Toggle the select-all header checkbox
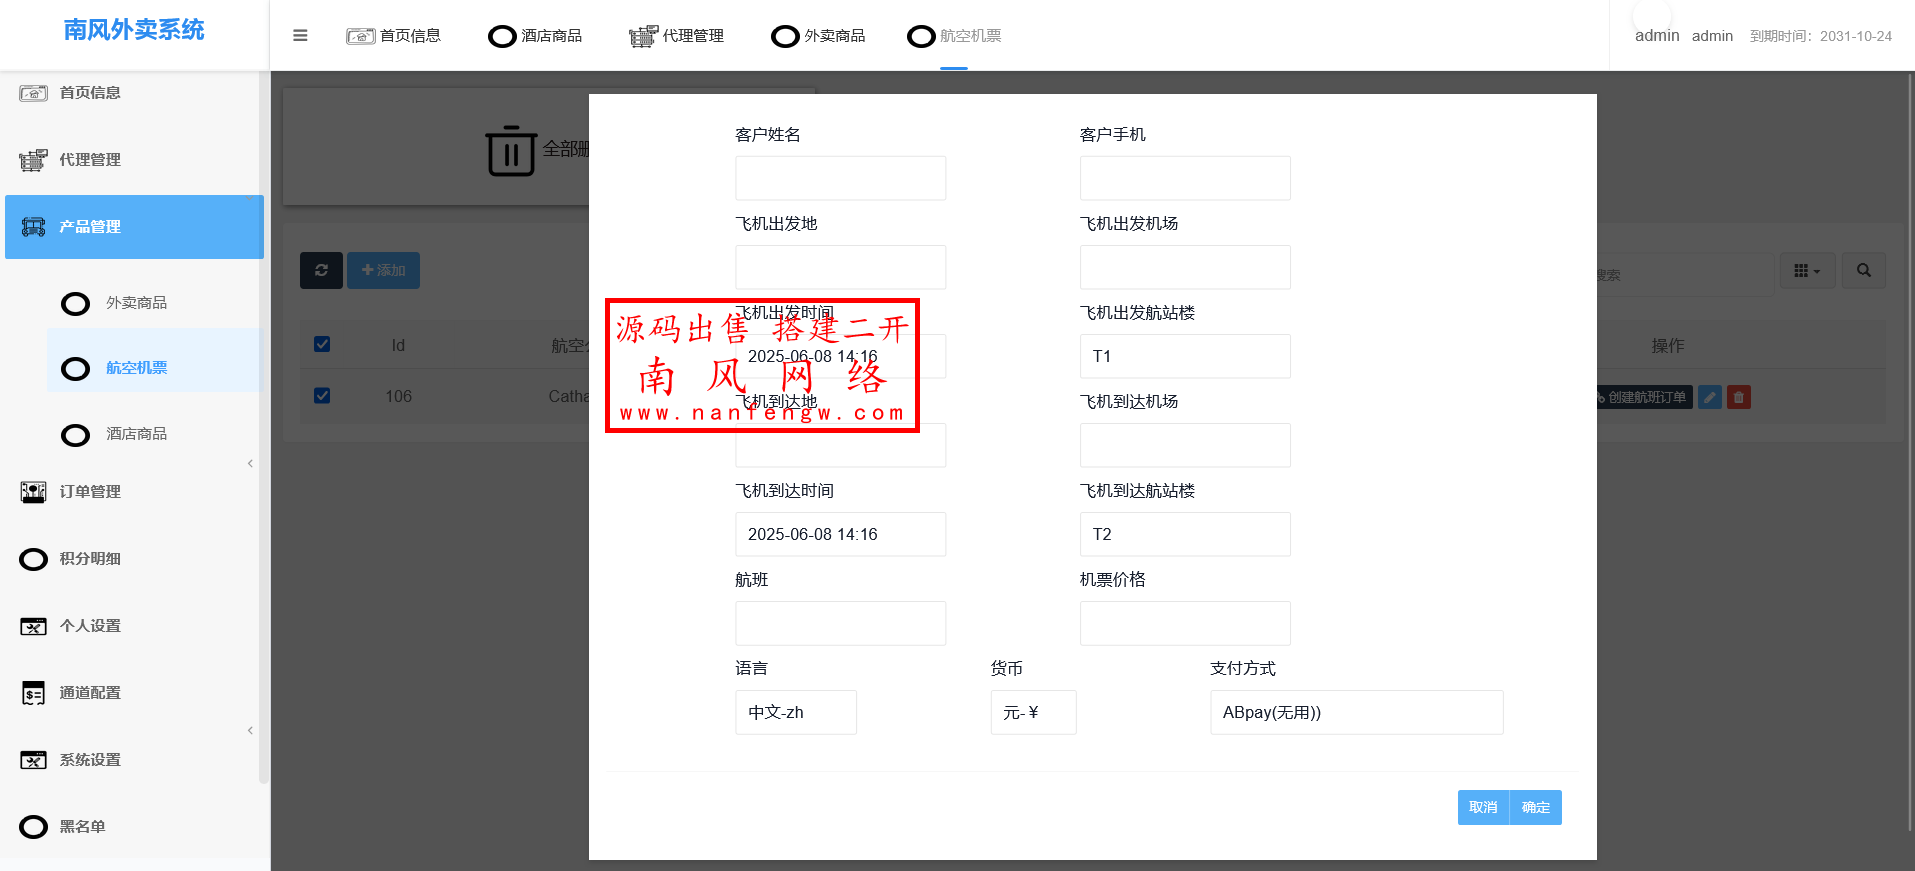Screen dimensions: 1915x871 point(322,344)
